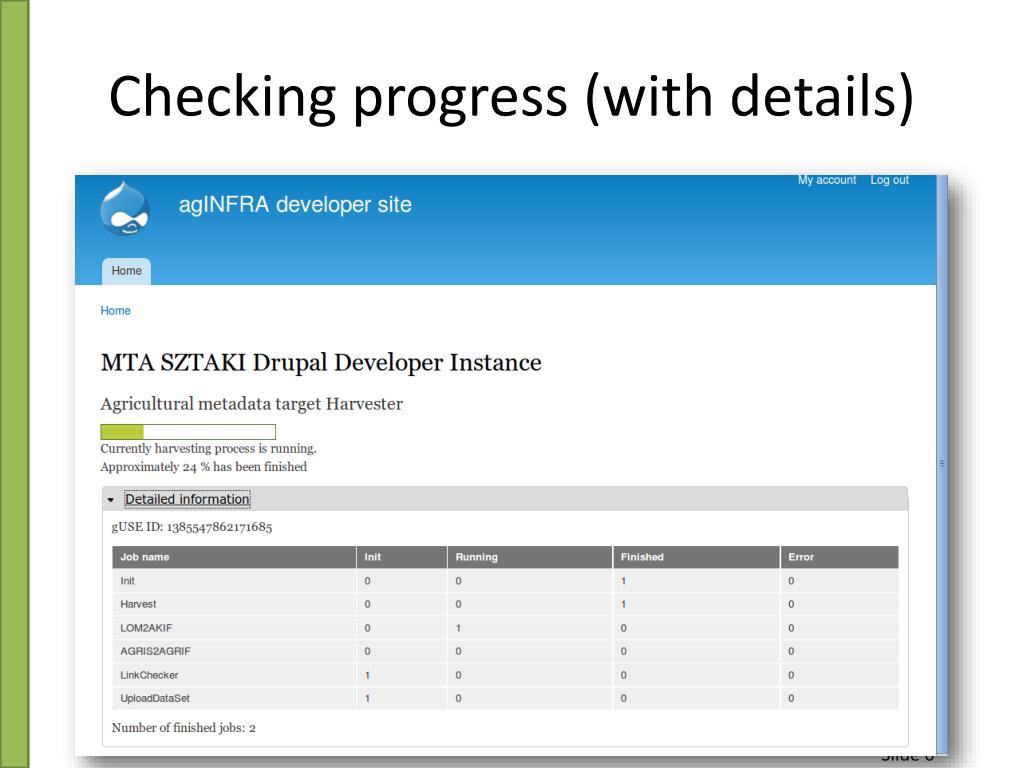Select the AGRIS2AGRIF job row name
The width and height of the screenshot is (1024, 768).
click(155, 652)
